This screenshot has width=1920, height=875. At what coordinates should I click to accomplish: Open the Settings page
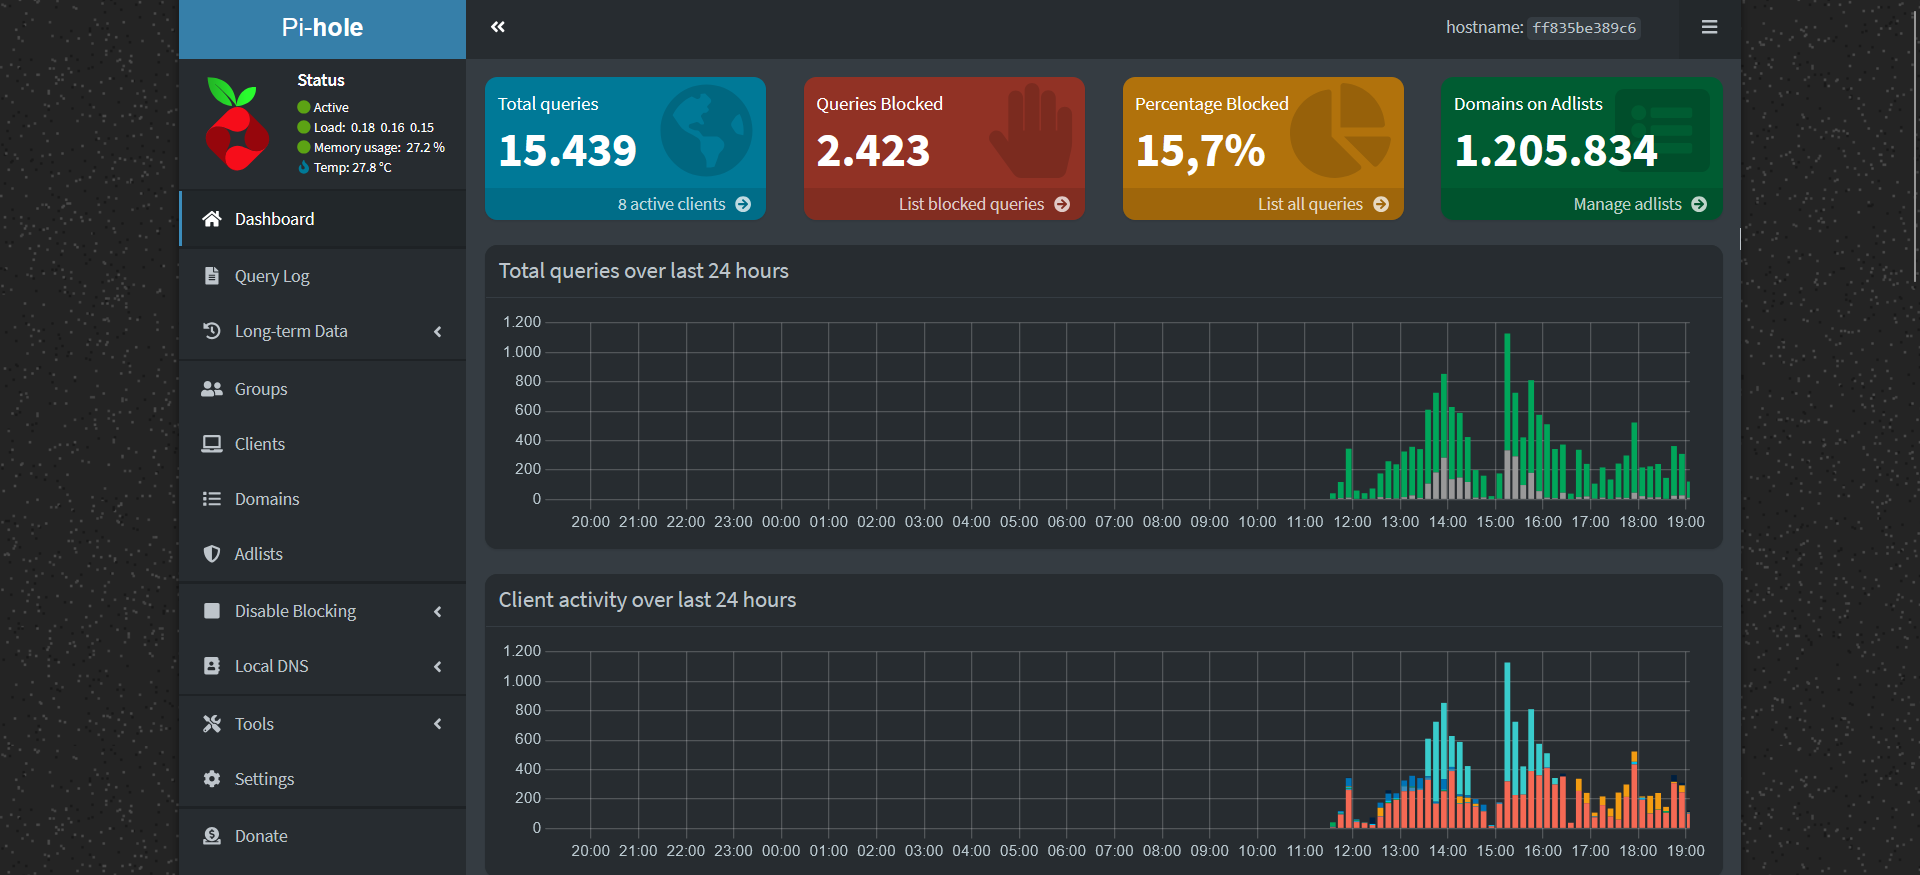point(323,779)
